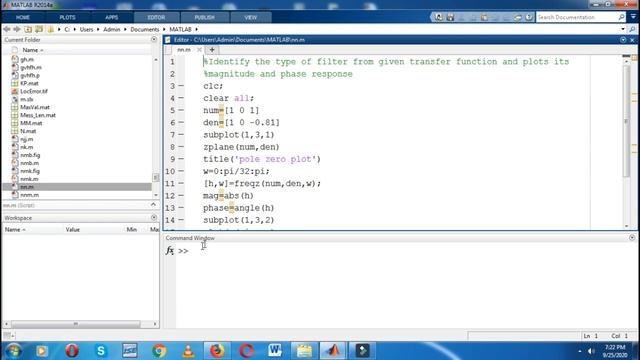This screenshot has width=640, height=360.
Task: Select file MaxVal.mat
Action: pyautogui.click(x=35, y=107)
